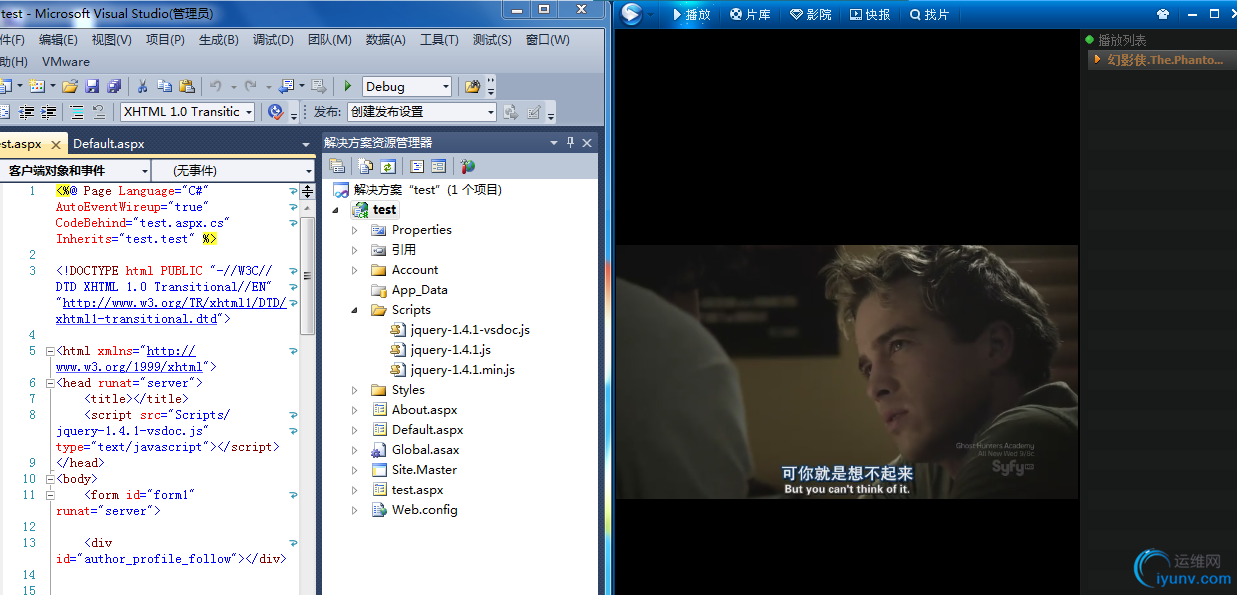The image size is (1237, 595).
Task: Open the 创建发布设置 publish dropdown
Action: coord(490,112)
